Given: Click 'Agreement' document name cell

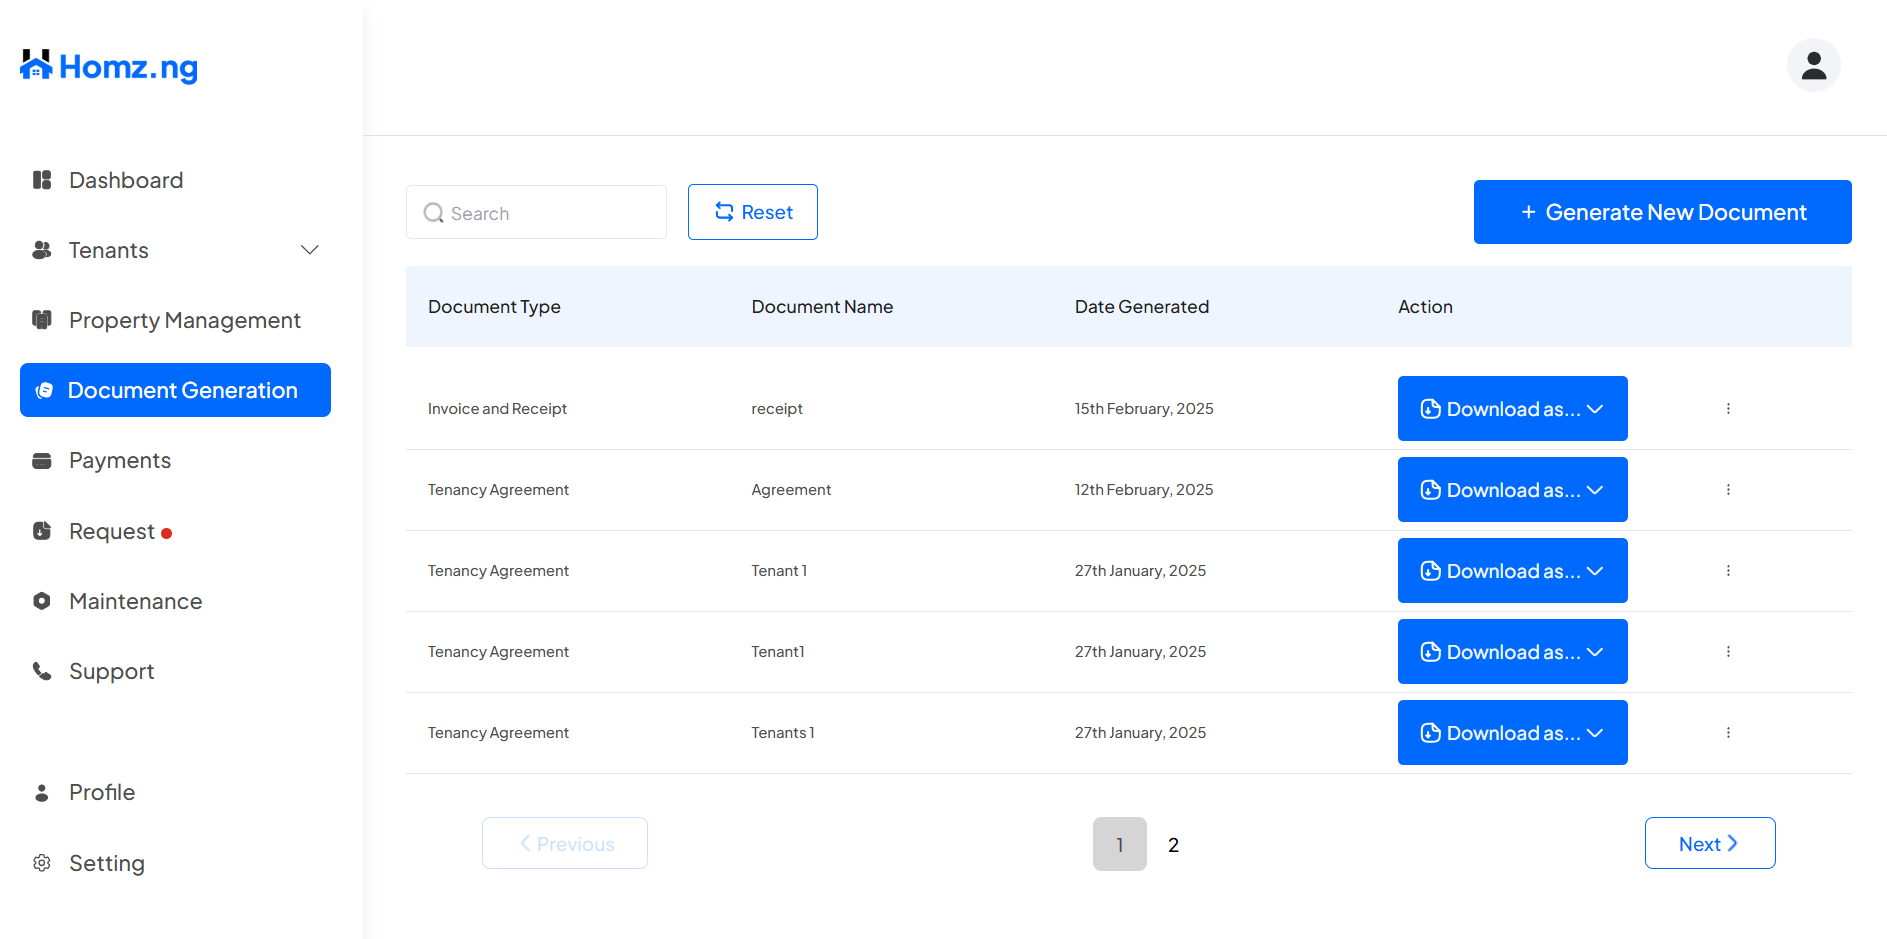Looking at the screenshot, I should [791, 490].
